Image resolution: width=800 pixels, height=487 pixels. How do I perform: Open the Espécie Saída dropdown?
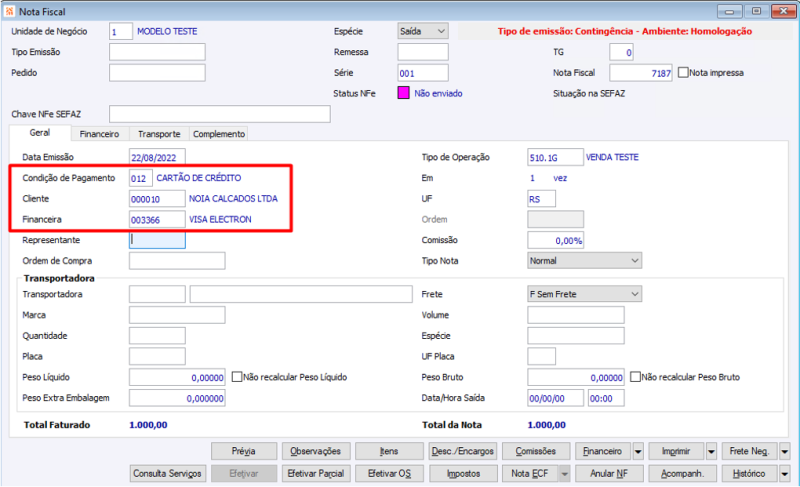(x=423, y=31)
